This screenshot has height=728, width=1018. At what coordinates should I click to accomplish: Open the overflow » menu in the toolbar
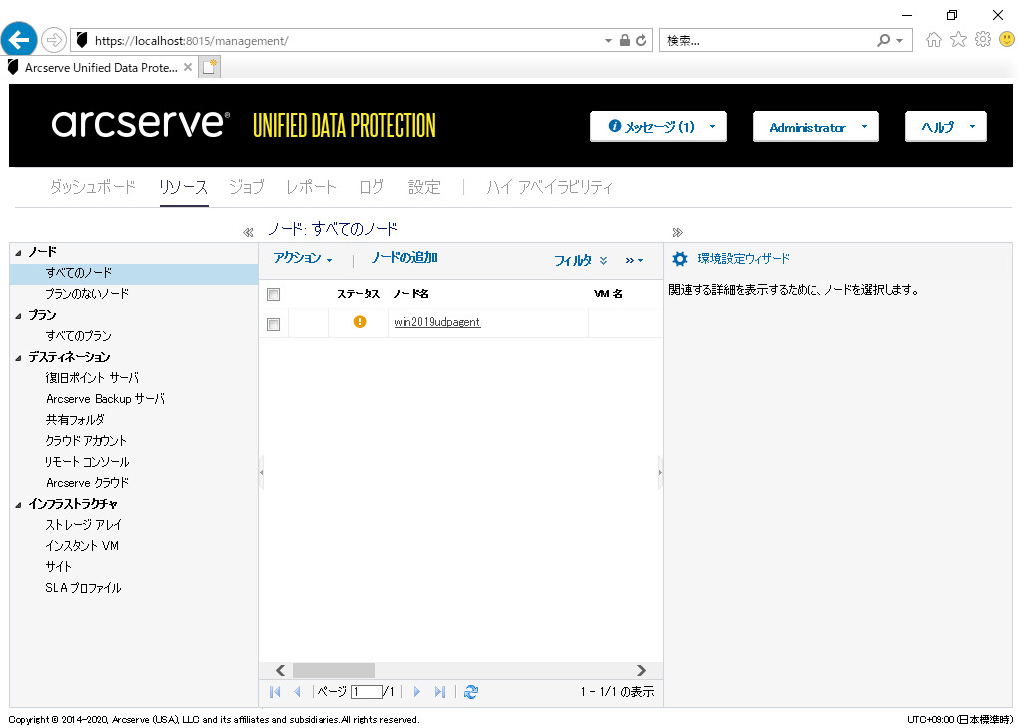pos(634,260)
